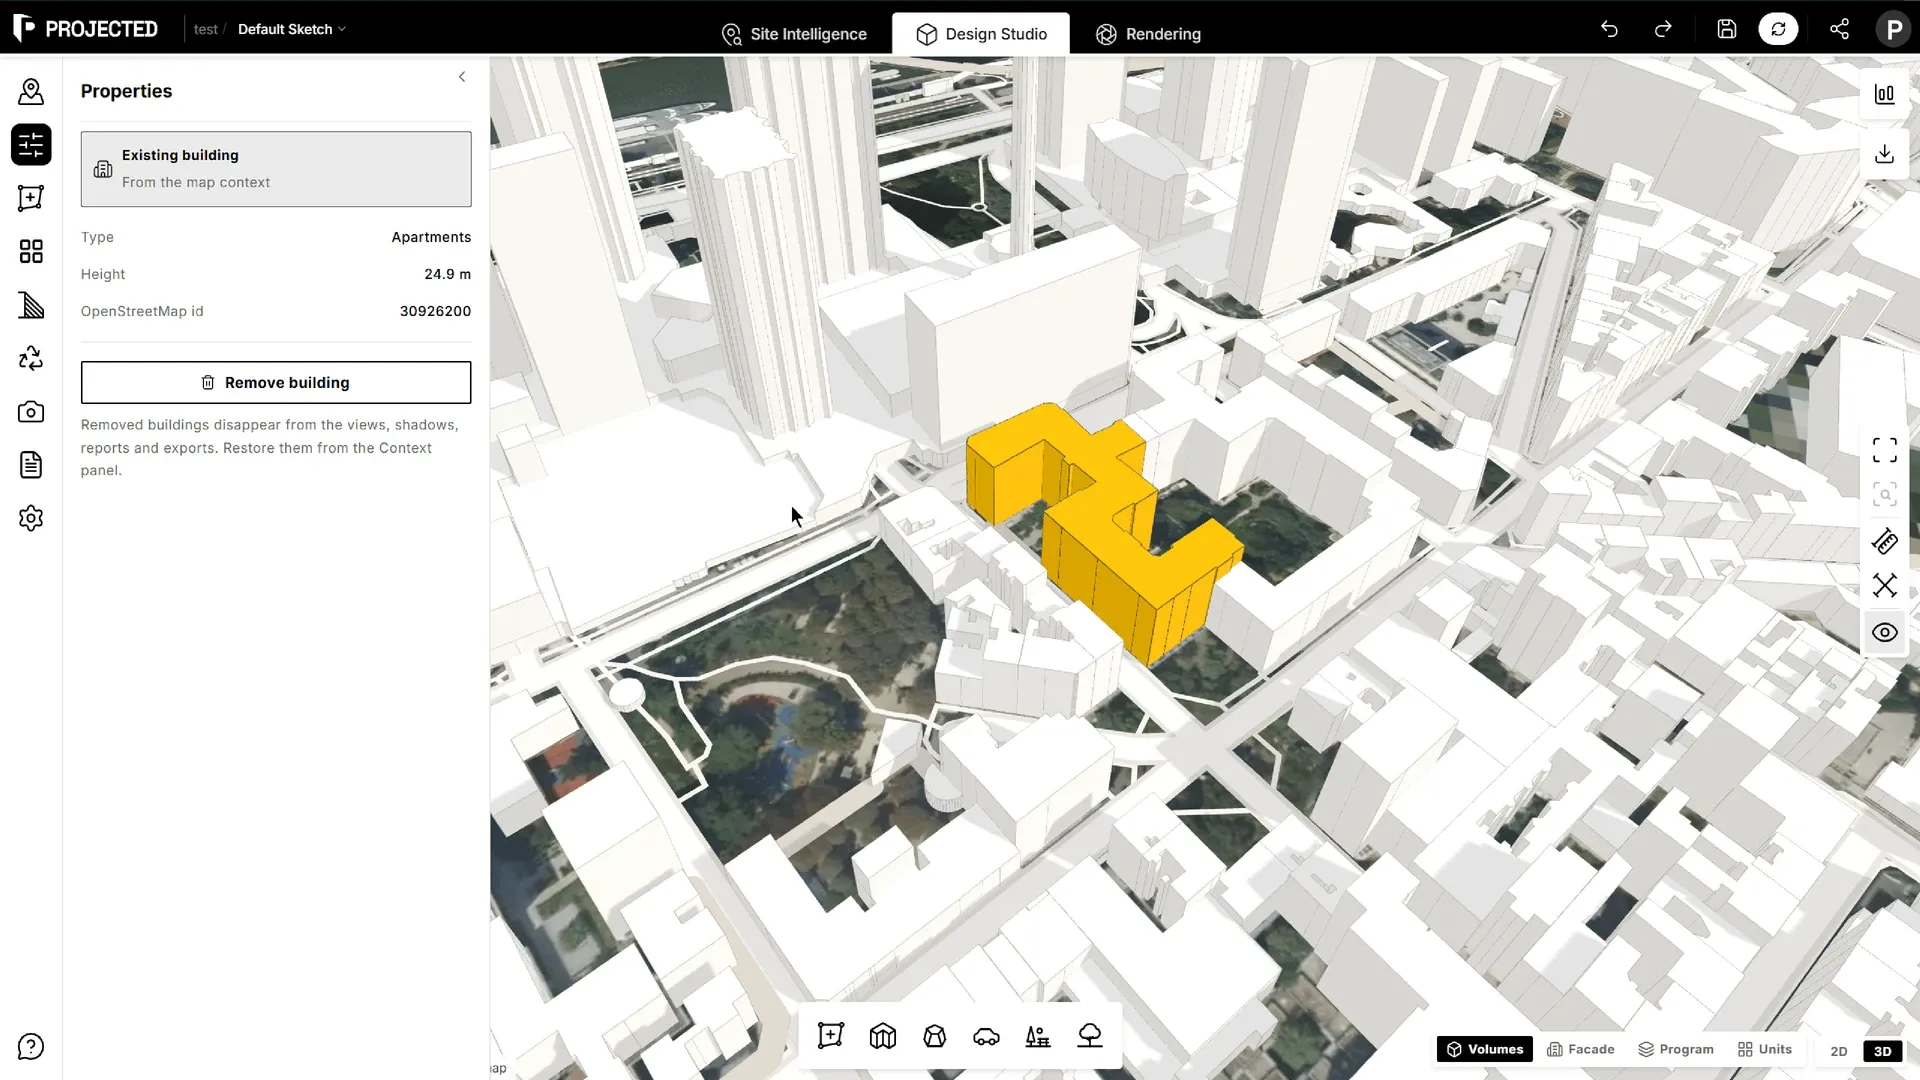
Task: Select the tree landscaping tool in bottom toolbar
Action: click(x=1090, y=1036)
